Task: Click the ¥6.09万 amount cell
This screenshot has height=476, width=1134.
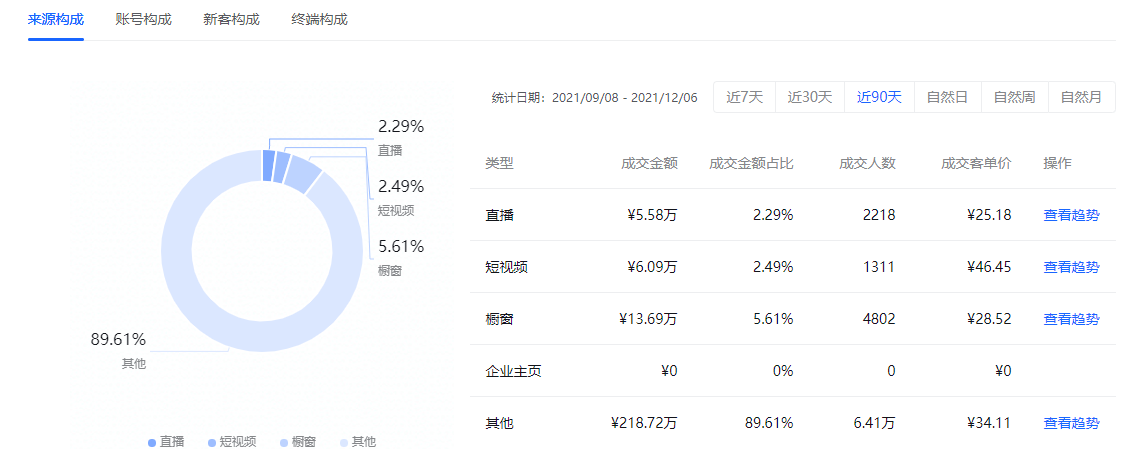Action: pos(652,267)
